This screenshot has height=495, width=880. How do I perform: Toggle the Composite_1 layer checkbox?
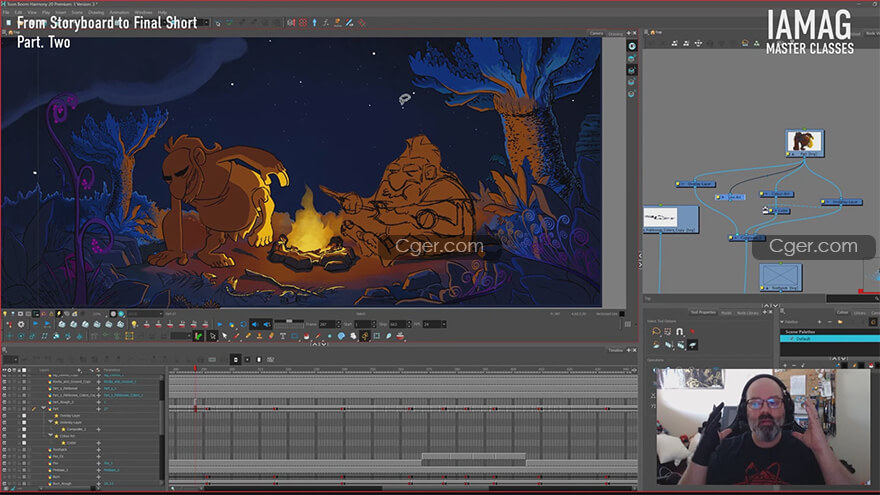click(x=24, y=429)
